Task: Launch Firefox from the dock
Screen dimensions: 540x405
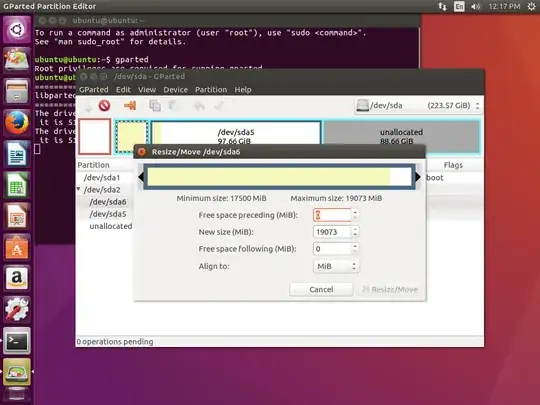Action: [17, 123]
